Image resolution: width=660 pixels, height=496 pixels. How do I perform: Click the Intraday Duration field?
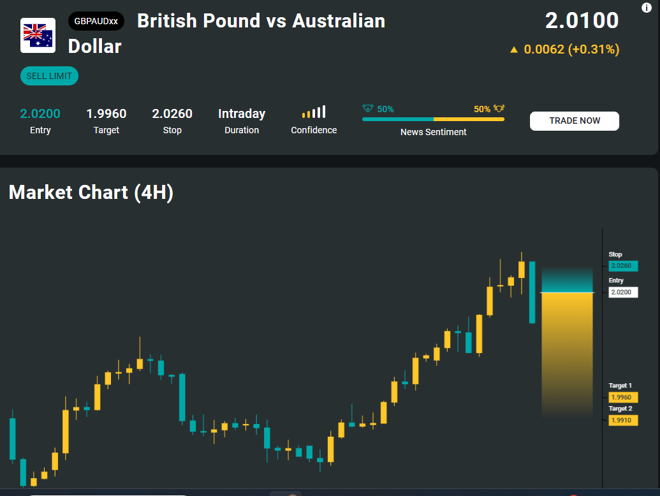coord(242,120)
